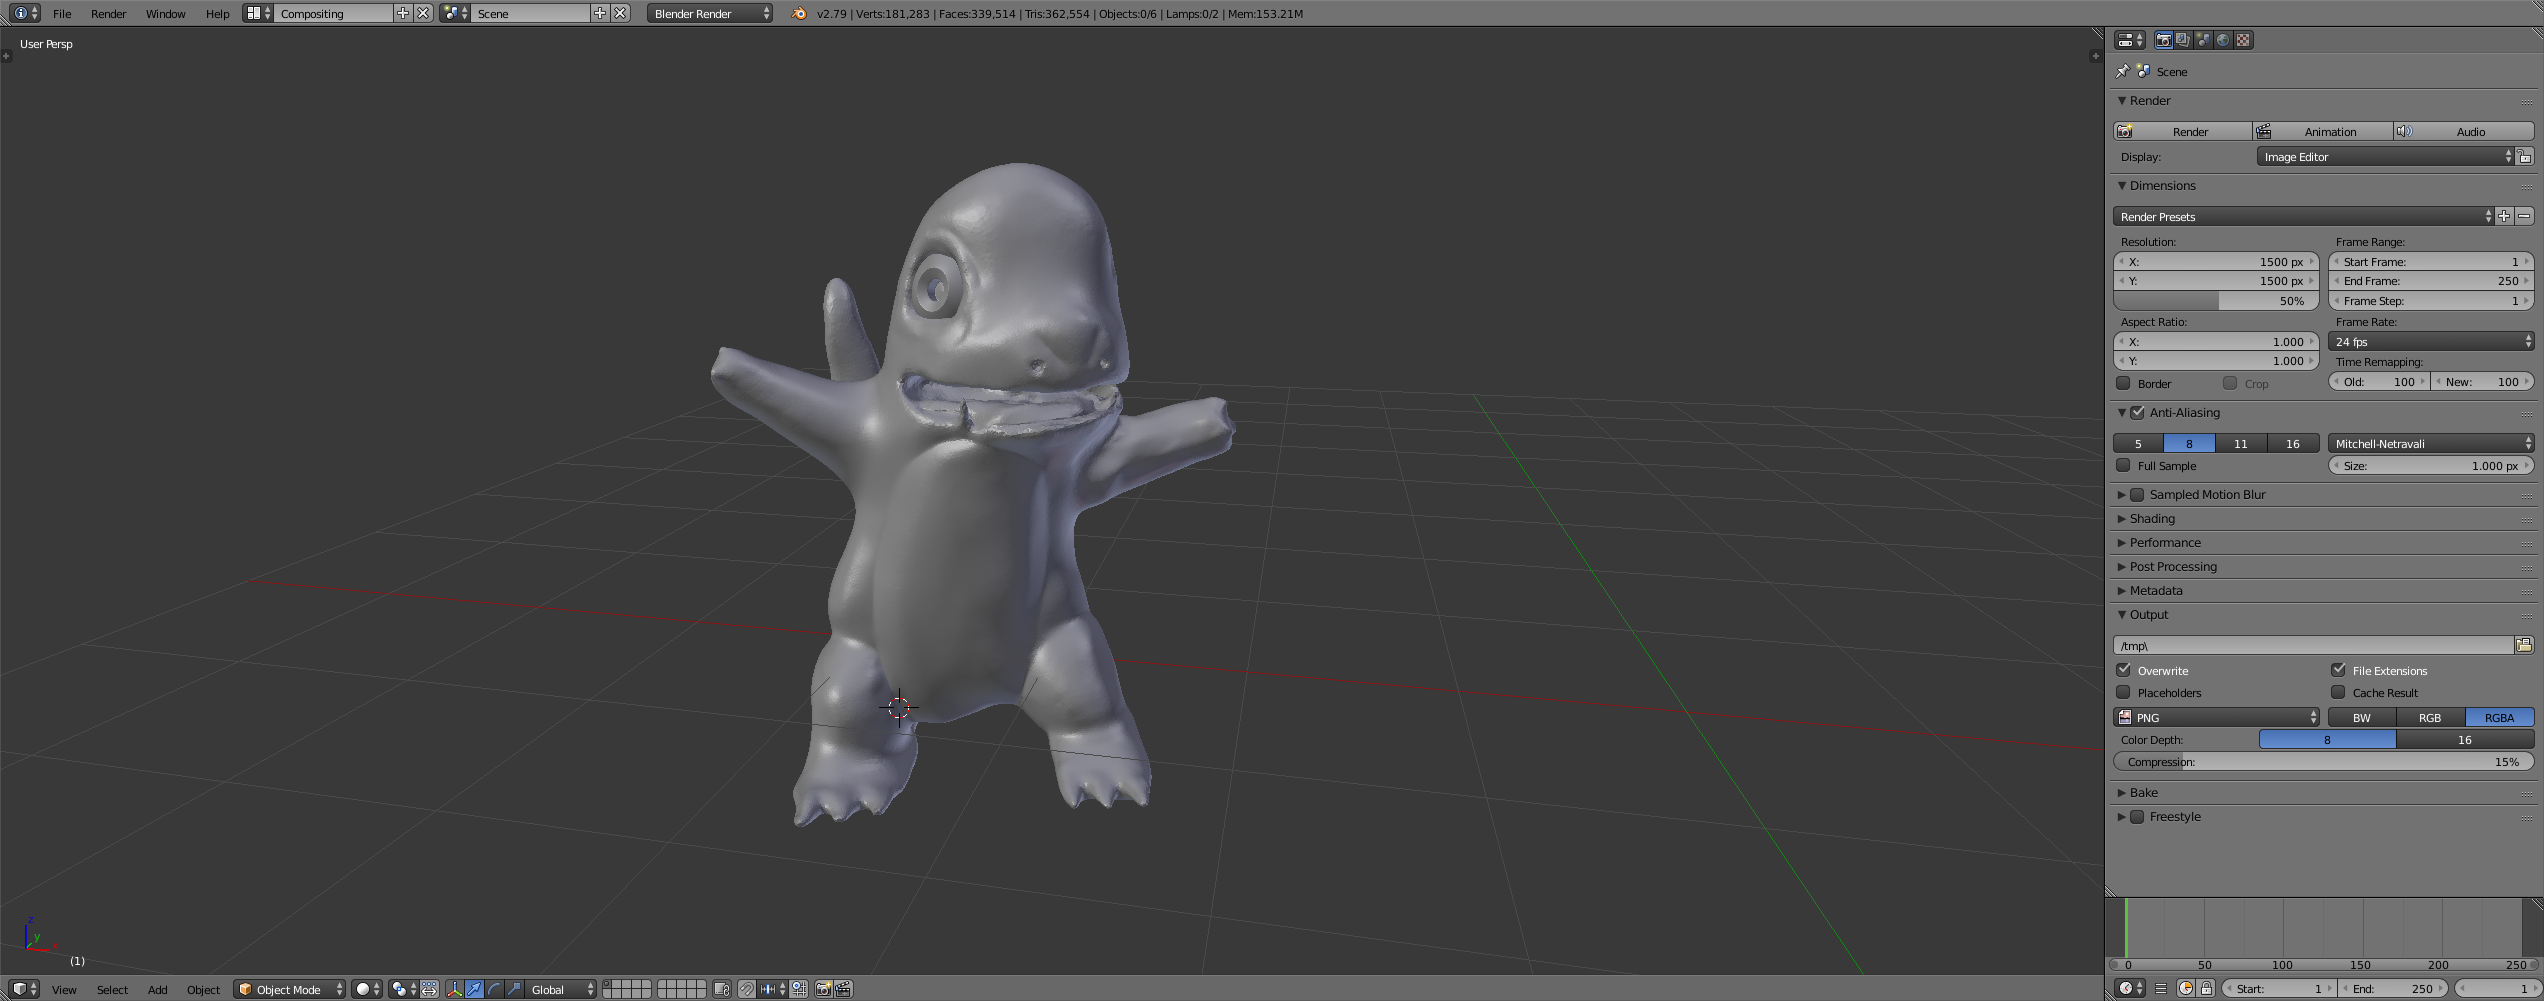Viewport: 2544px width, 1001px height.
Task: Open the Global orientation dropdown
Action: coord(562,989)
